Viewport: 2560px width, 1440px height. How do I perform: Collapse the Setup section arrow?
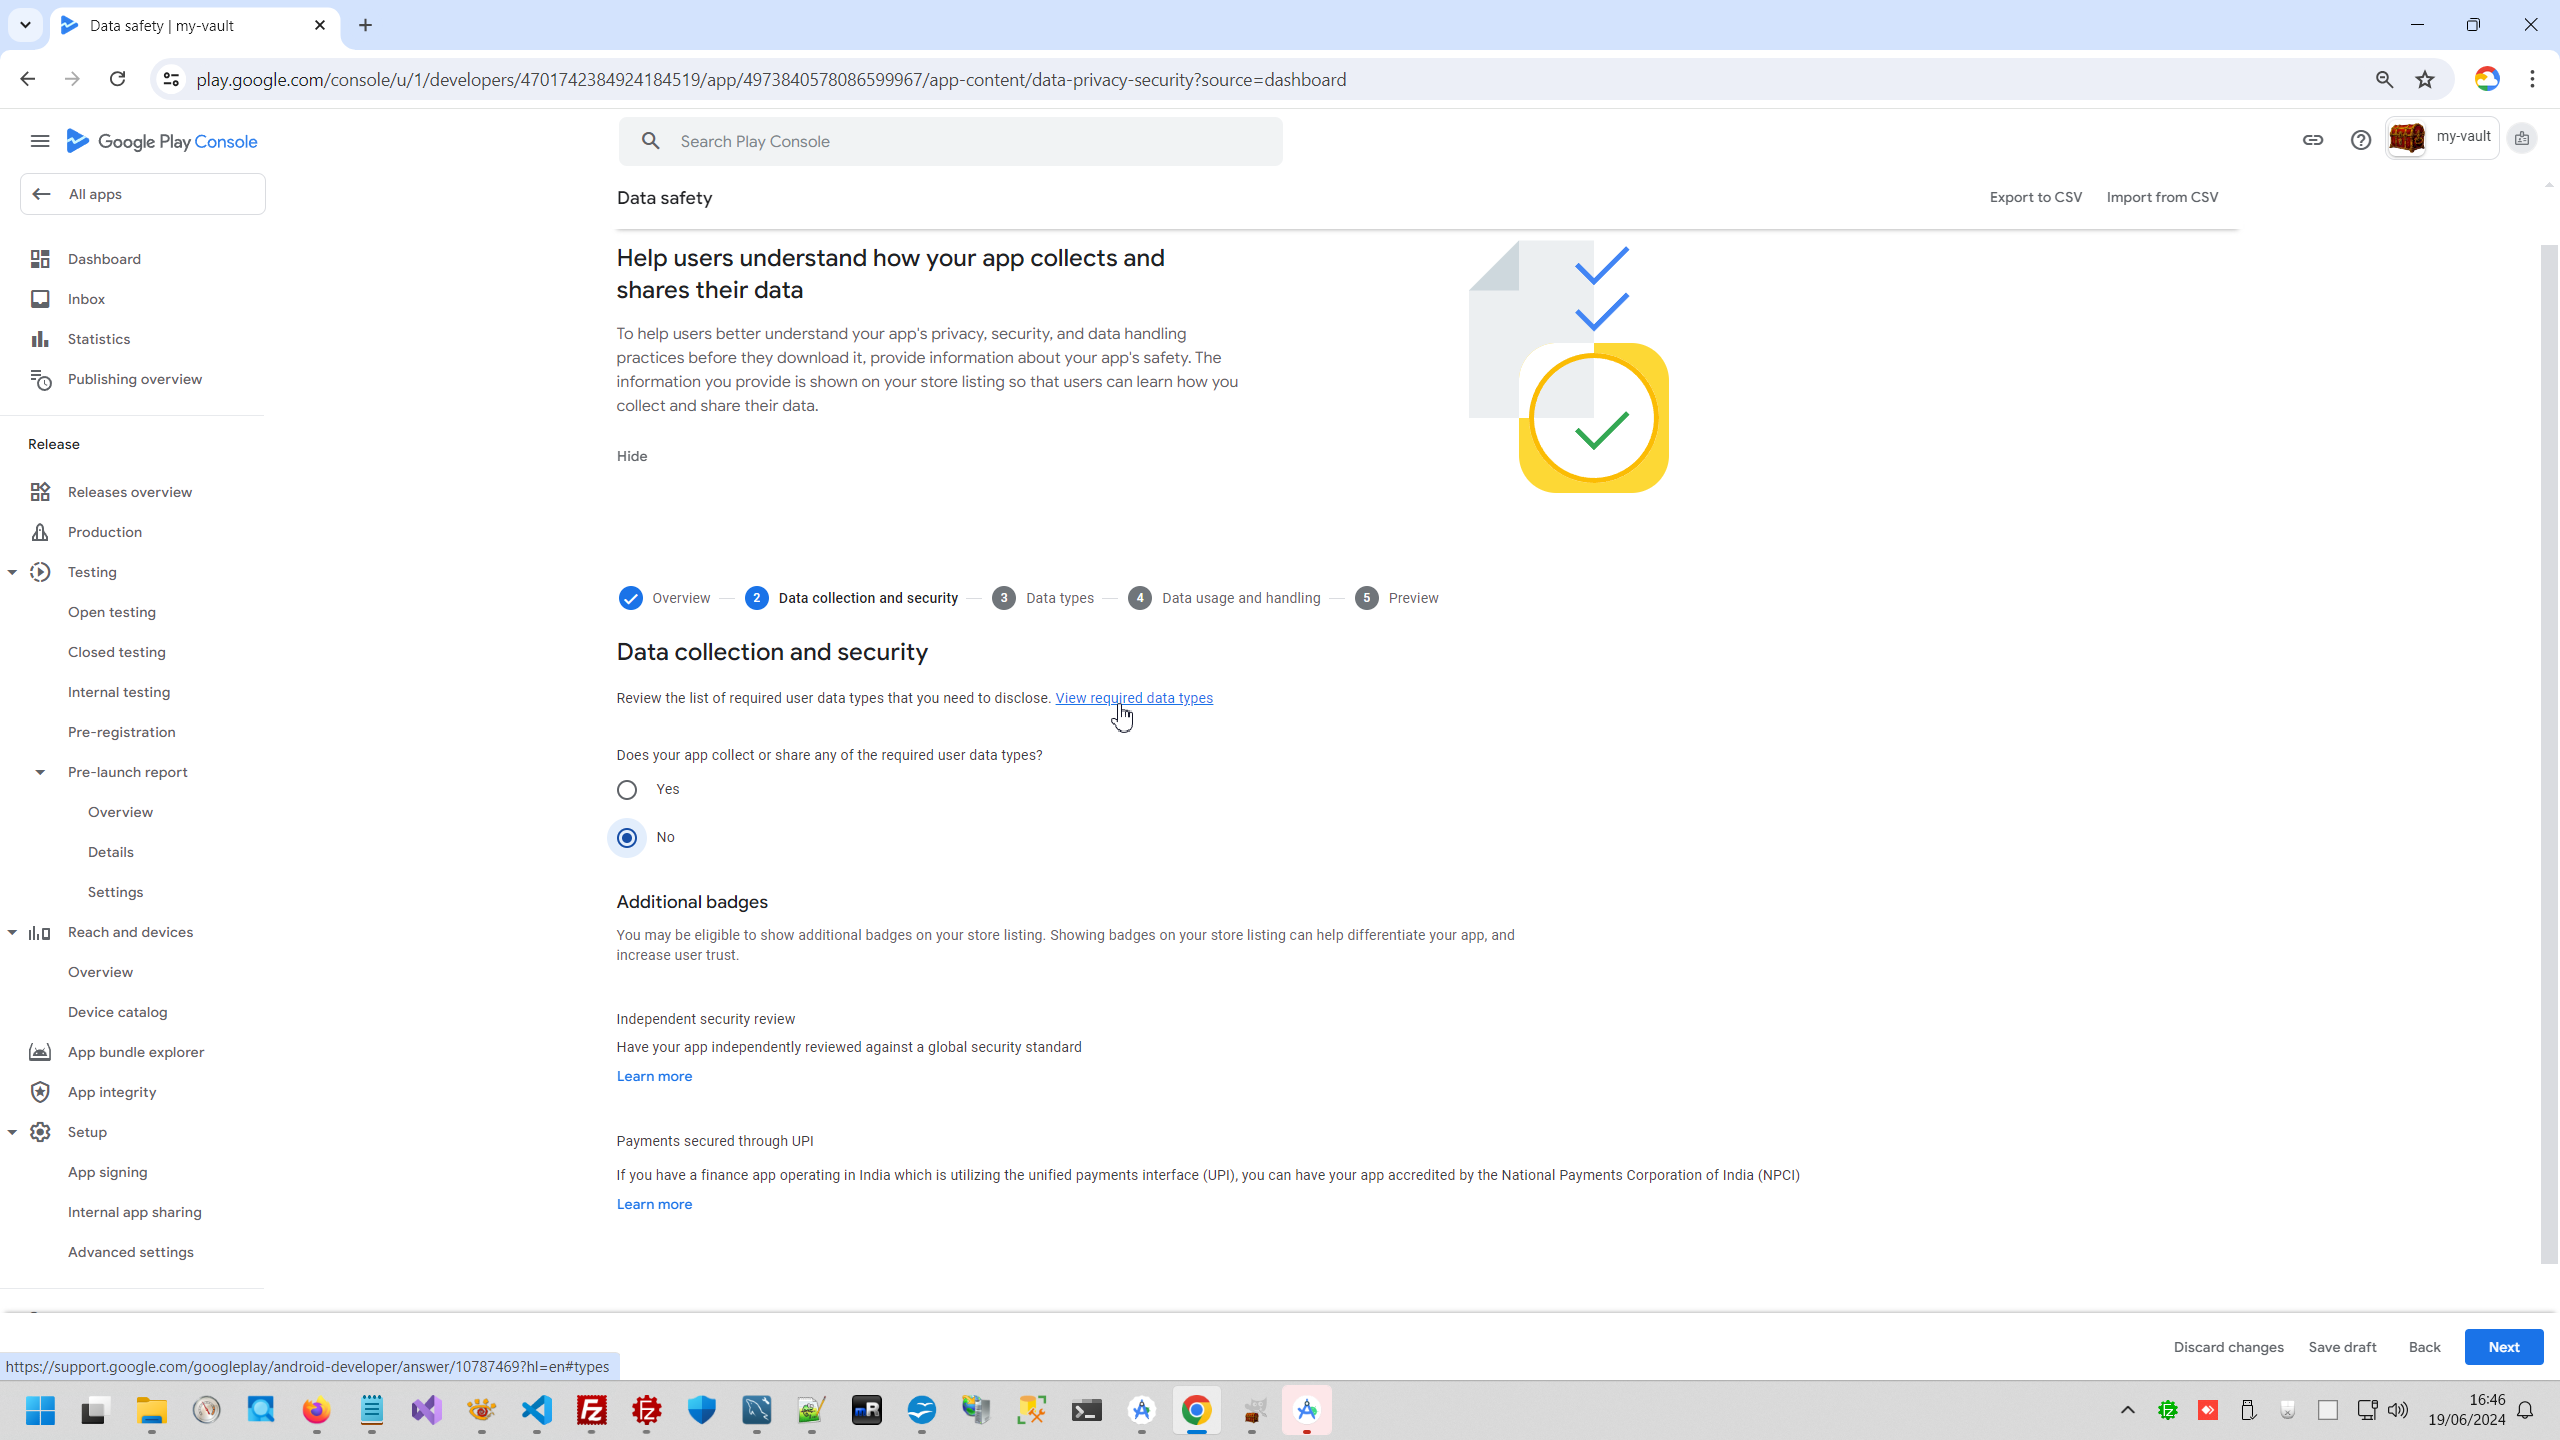(x=12, y=1132)
